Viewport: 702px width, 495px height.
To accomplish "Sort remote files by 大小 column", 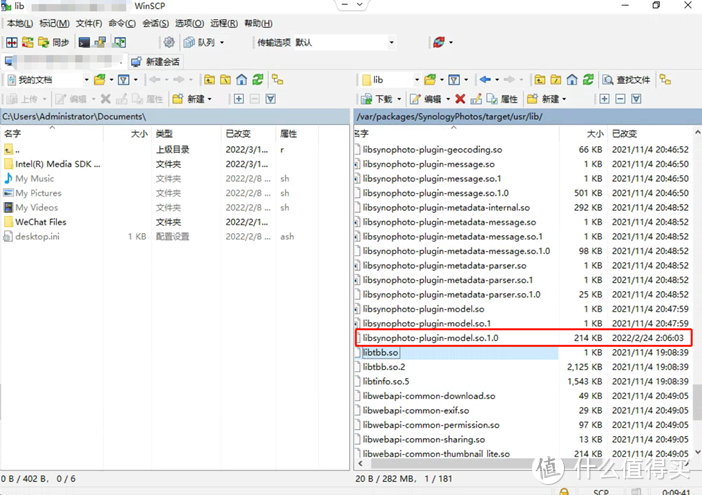I will point(584,133).
